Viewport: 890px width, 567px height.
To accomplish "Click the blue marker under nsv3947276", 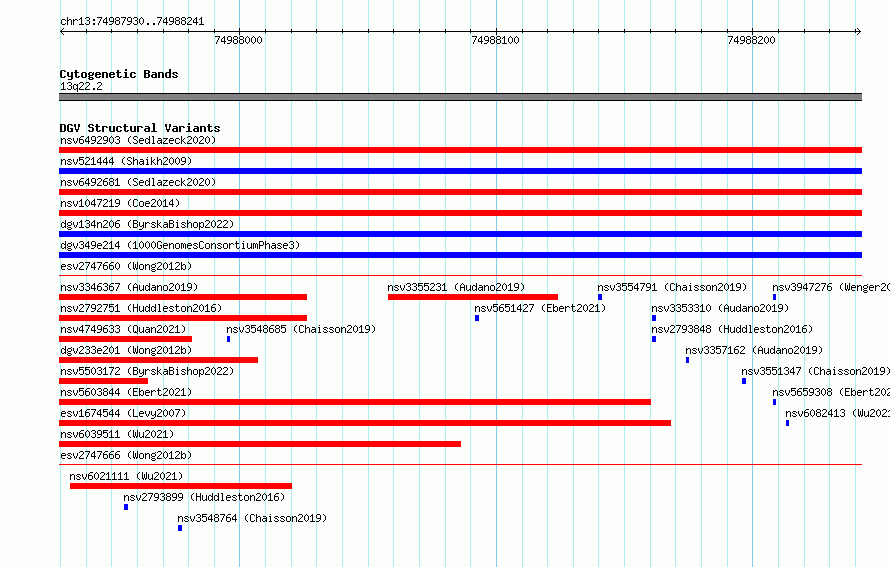I will [774, 297].
